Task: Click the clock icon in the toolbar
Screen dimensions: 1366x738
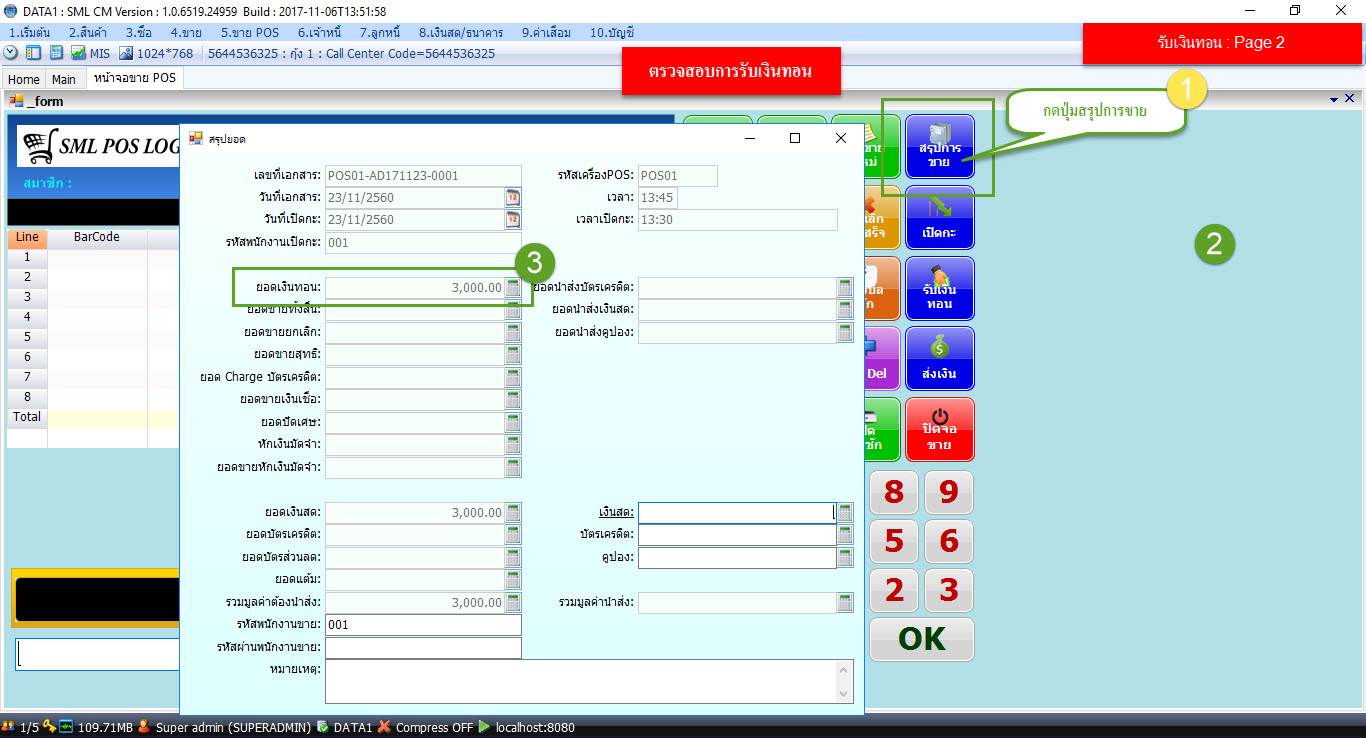Action: point(11,53)
